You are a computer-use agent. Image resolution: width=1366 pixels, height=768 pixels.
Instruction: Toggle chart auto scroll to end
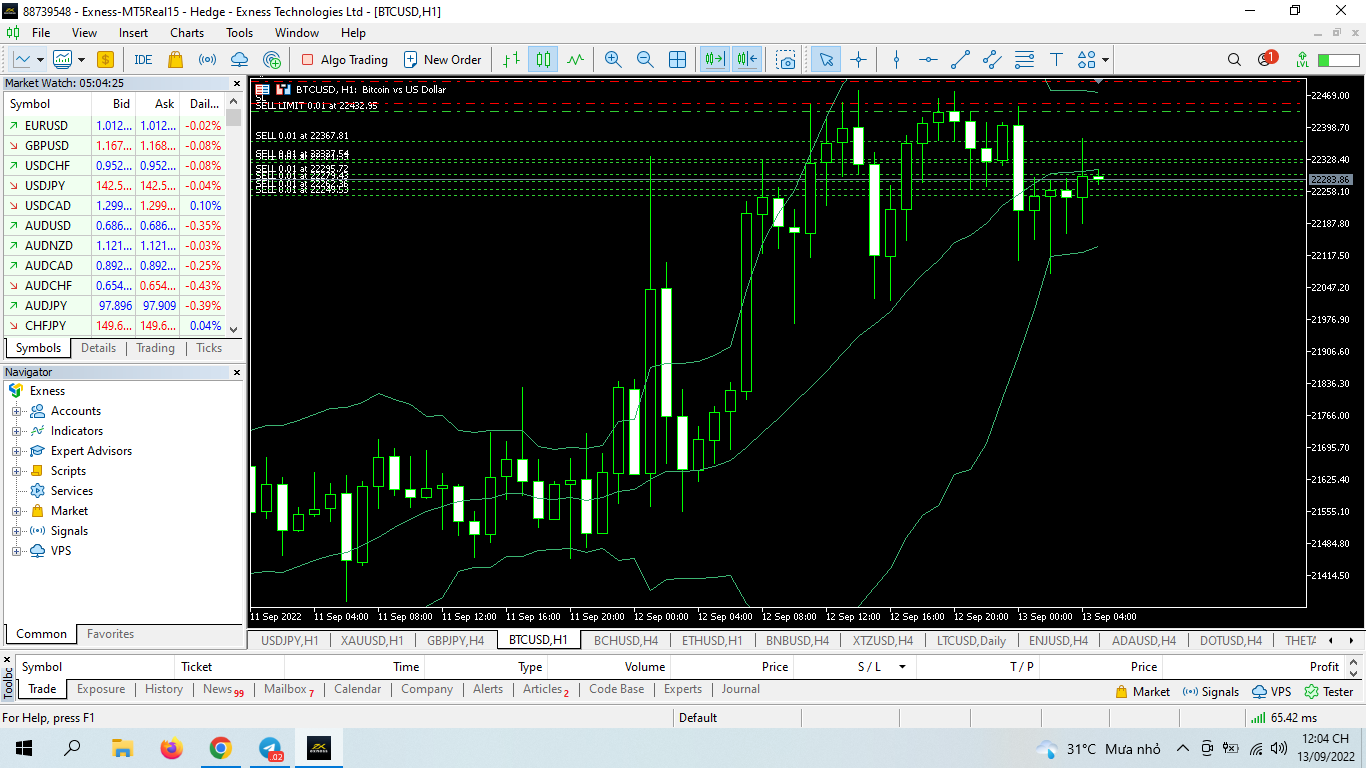[715, 59]
